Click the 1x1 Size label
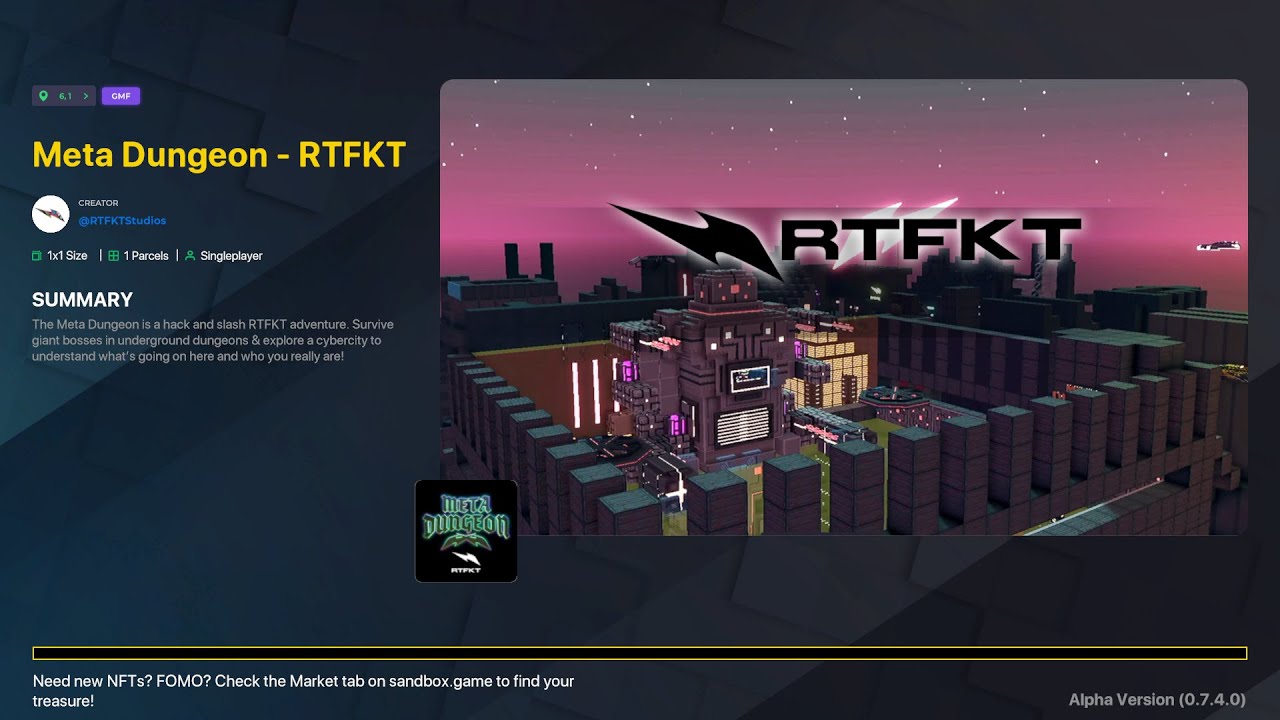 [x=61, y=256]
